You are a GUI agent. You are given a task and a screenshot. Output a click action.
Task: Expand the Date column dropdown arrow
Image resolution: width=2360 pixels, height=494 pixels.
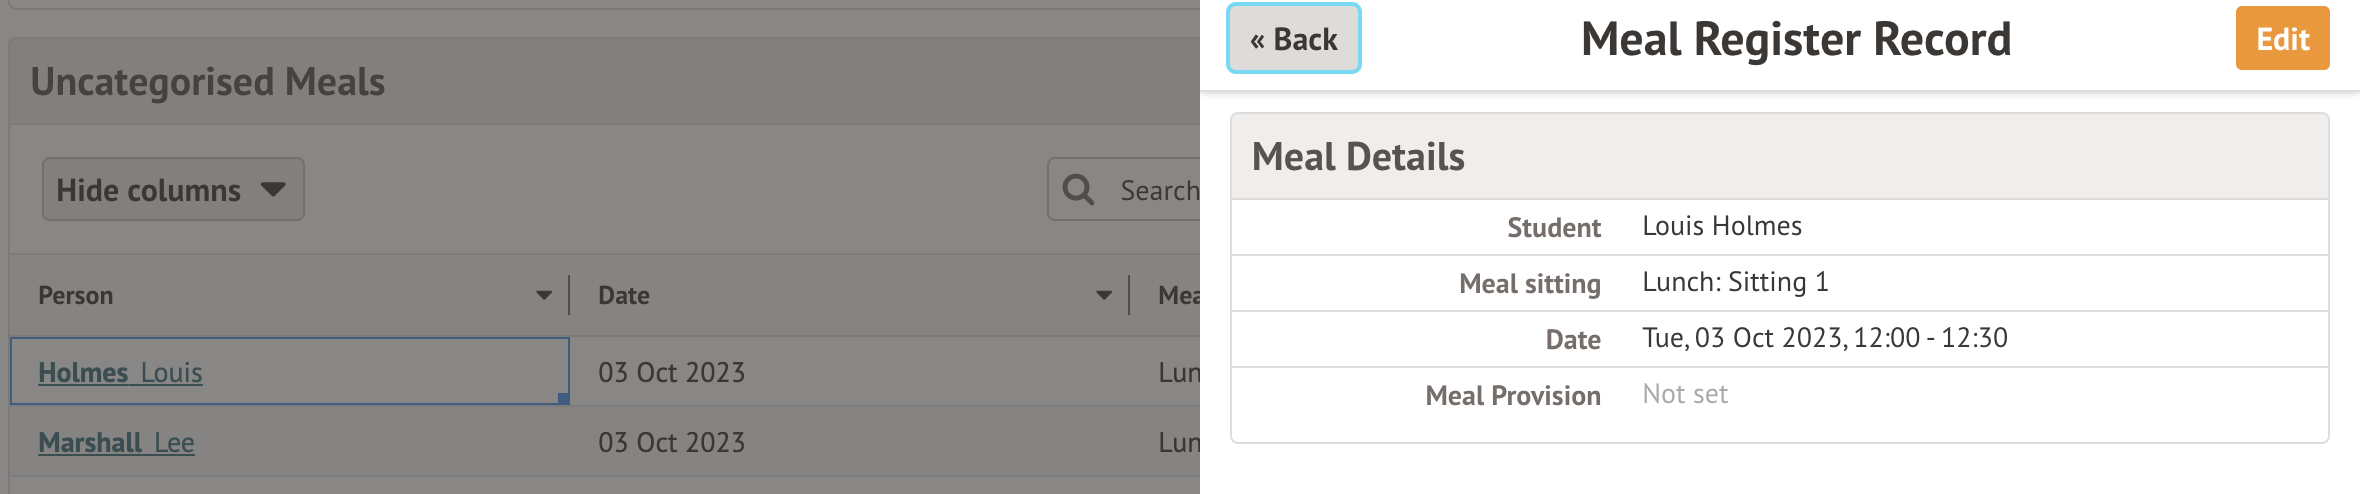point(1103,295)
